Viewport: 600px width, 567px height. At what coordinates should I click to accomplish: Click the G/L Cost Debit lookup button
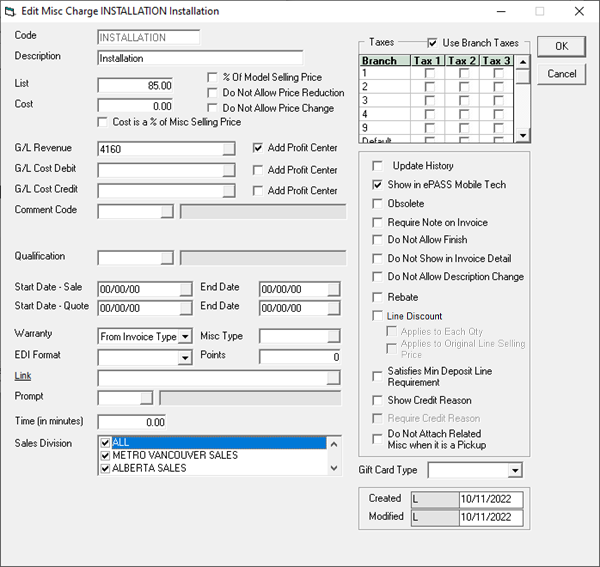point(229,170)
